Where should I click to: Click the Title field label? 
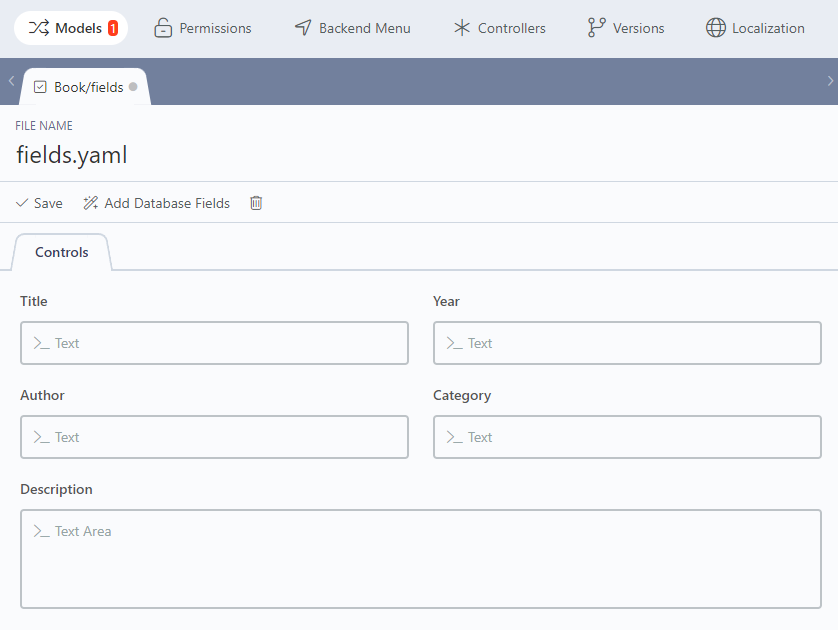tap(34, 301)
